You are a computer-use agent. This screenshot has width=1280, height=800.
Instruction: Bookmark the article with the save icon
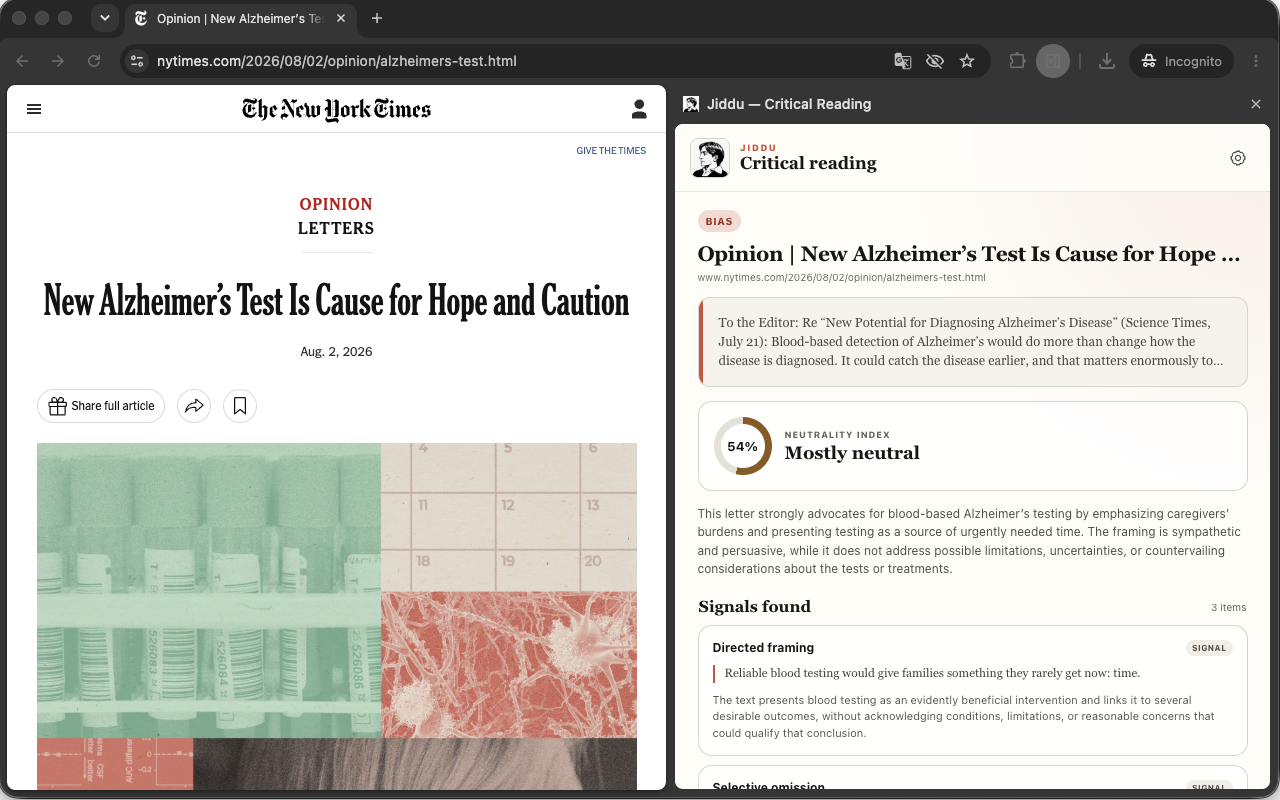click(x=240, y=406)
